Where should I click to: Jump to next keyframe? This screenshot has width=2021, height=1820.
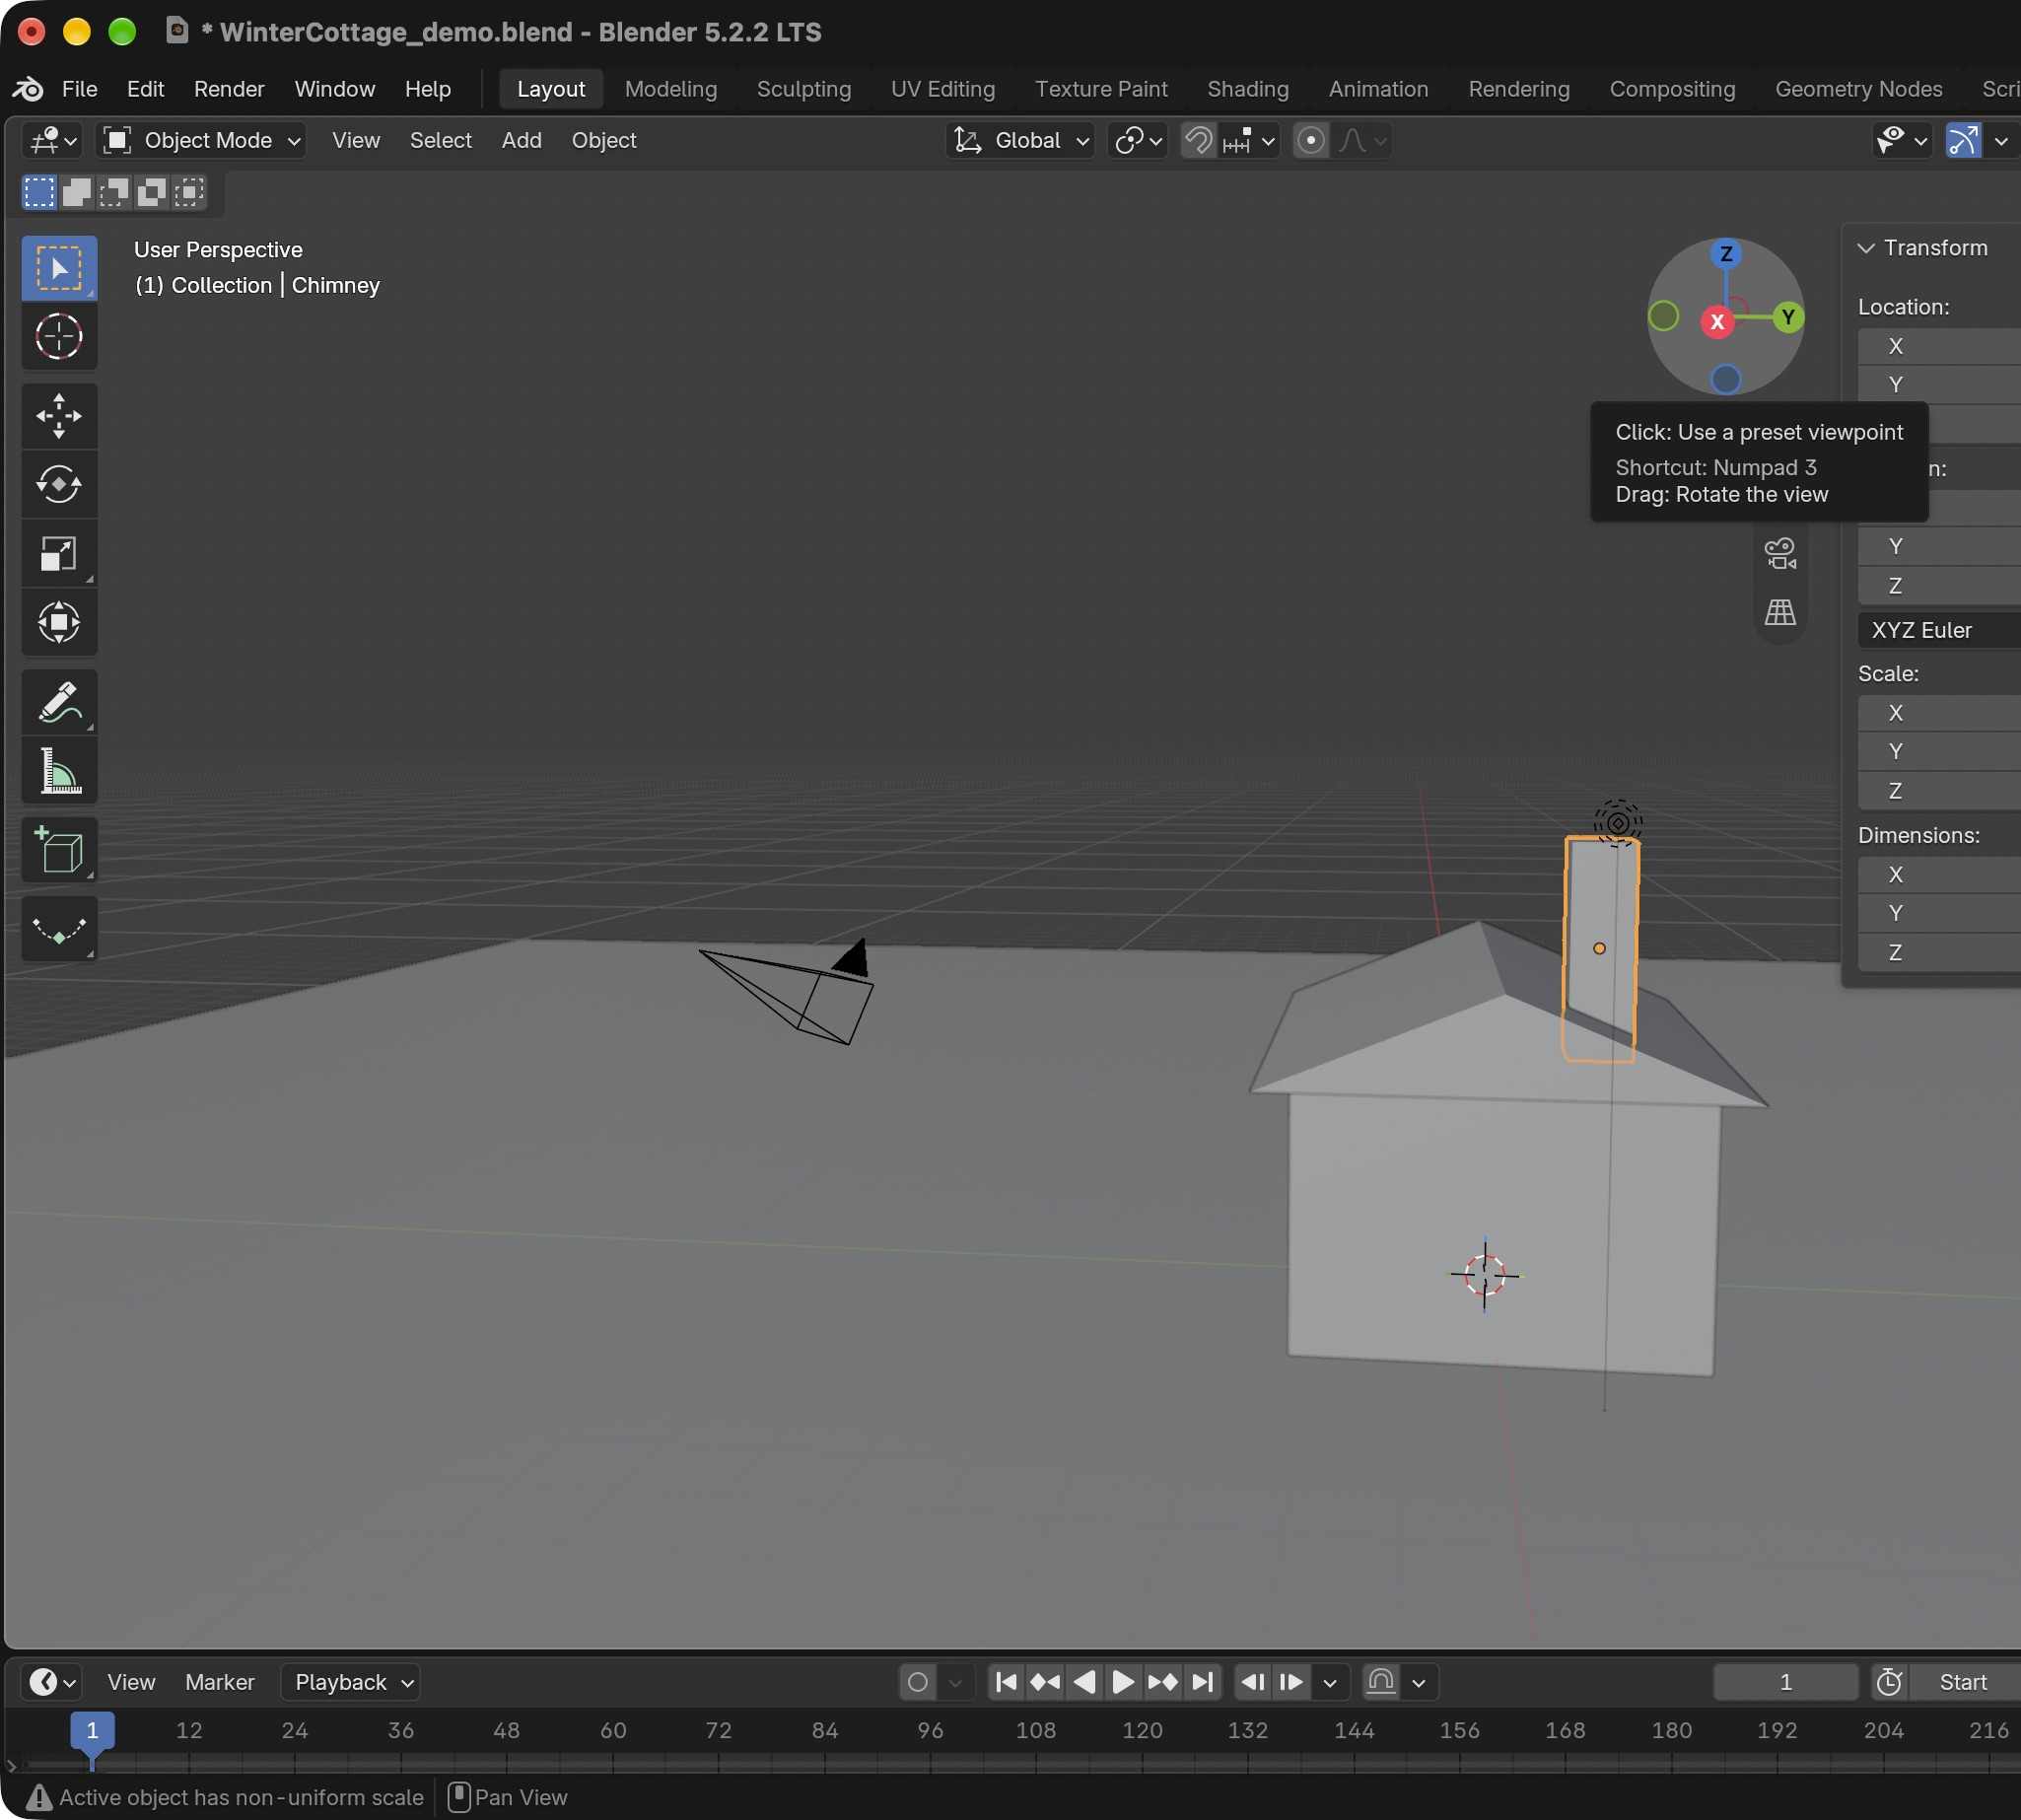click(x=1163, y=1682)
